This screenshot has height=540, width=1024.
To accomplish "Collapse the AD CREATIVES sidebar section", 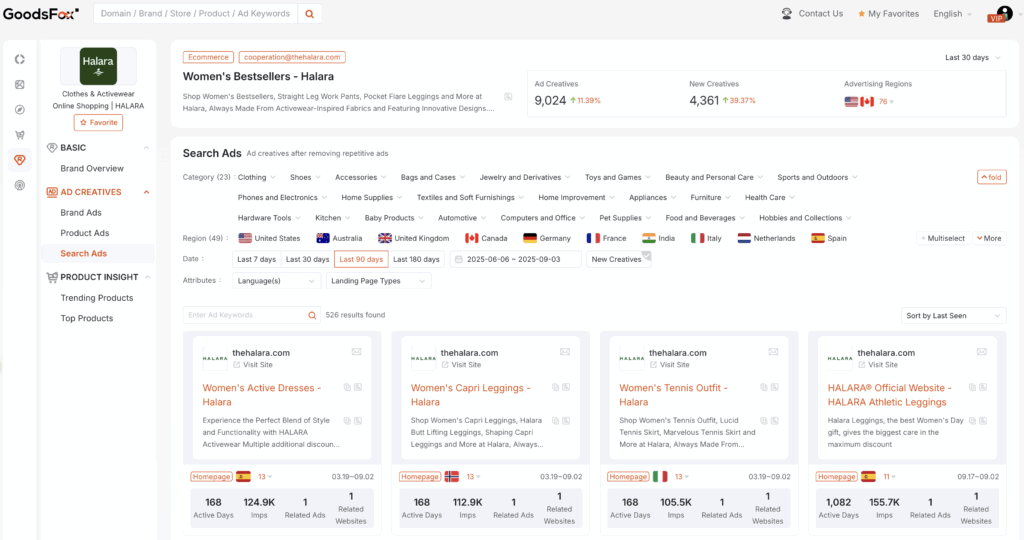I will [146, 192].
